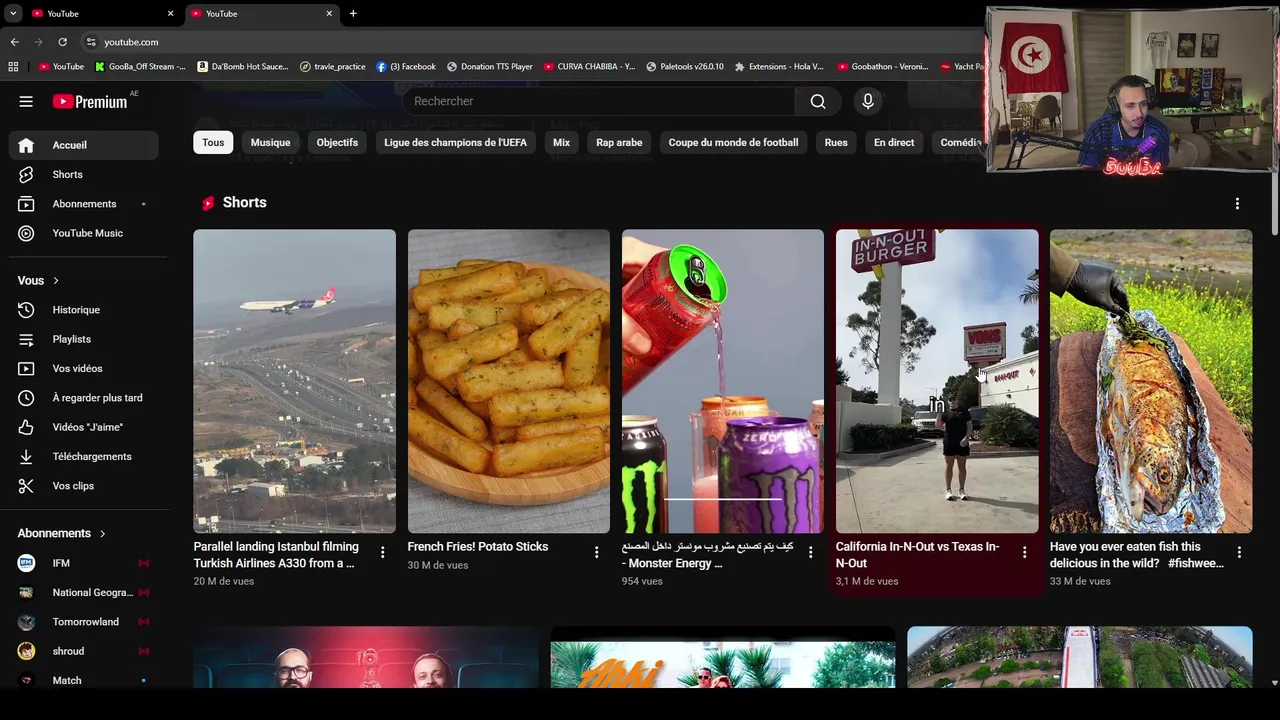The image size is (1280, 720).
Task: Play the In-N-Out Burger short thumbnail
Action: [937, 381]
